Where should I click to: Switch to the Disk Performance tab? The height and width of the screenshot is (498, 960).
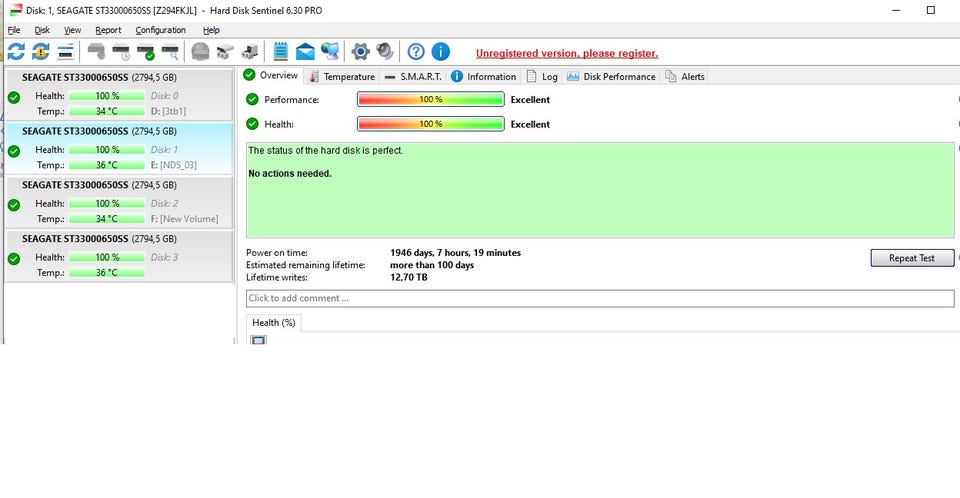click(x=611, y=77)
